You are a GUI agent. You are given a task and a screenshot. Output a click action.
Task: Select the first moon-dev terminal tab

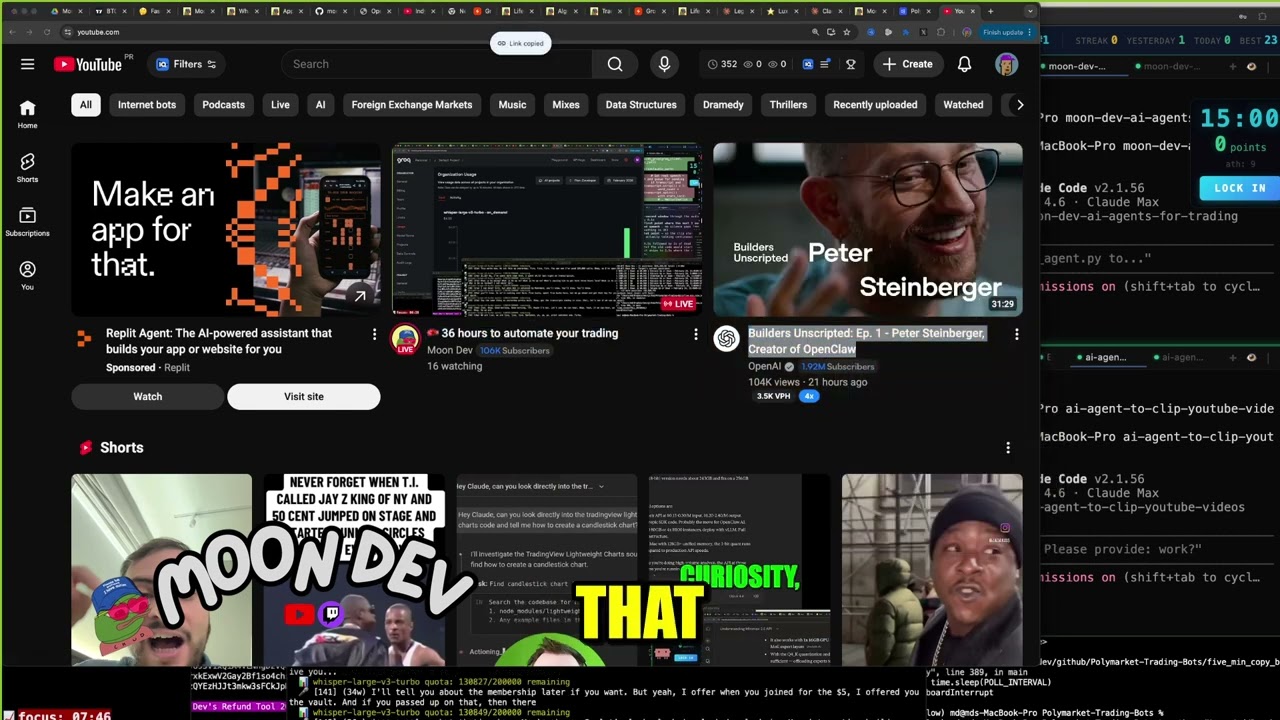click(x=1084, y=67)
